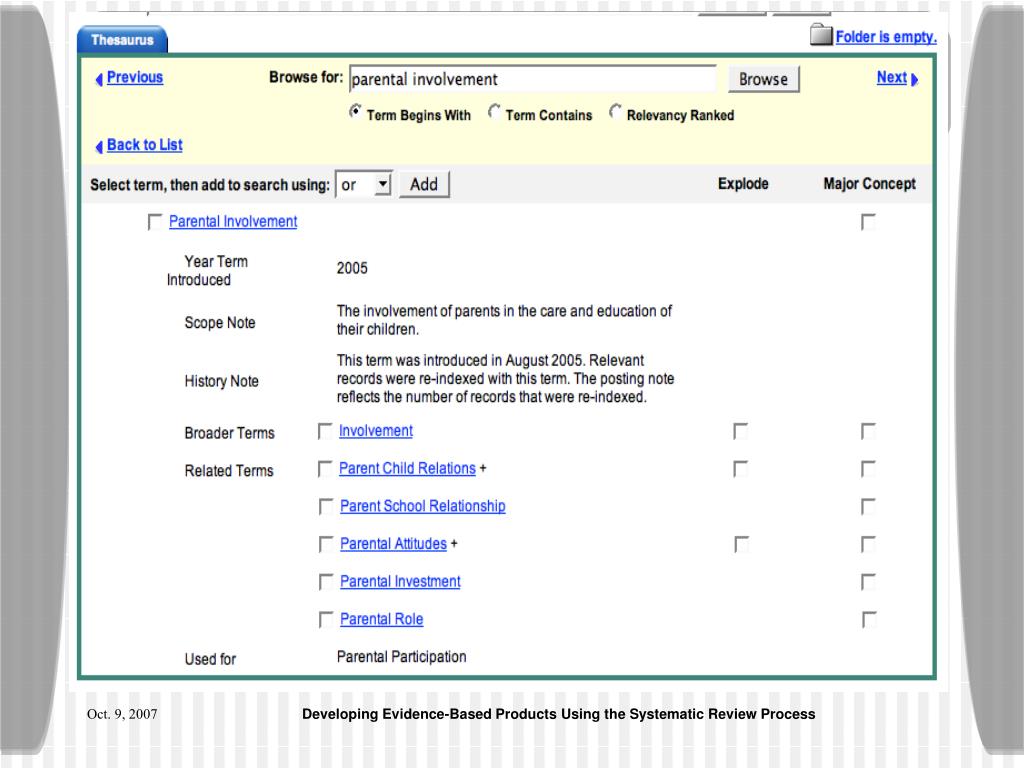
Task: Click the Browse for input field
Action: 533,79
